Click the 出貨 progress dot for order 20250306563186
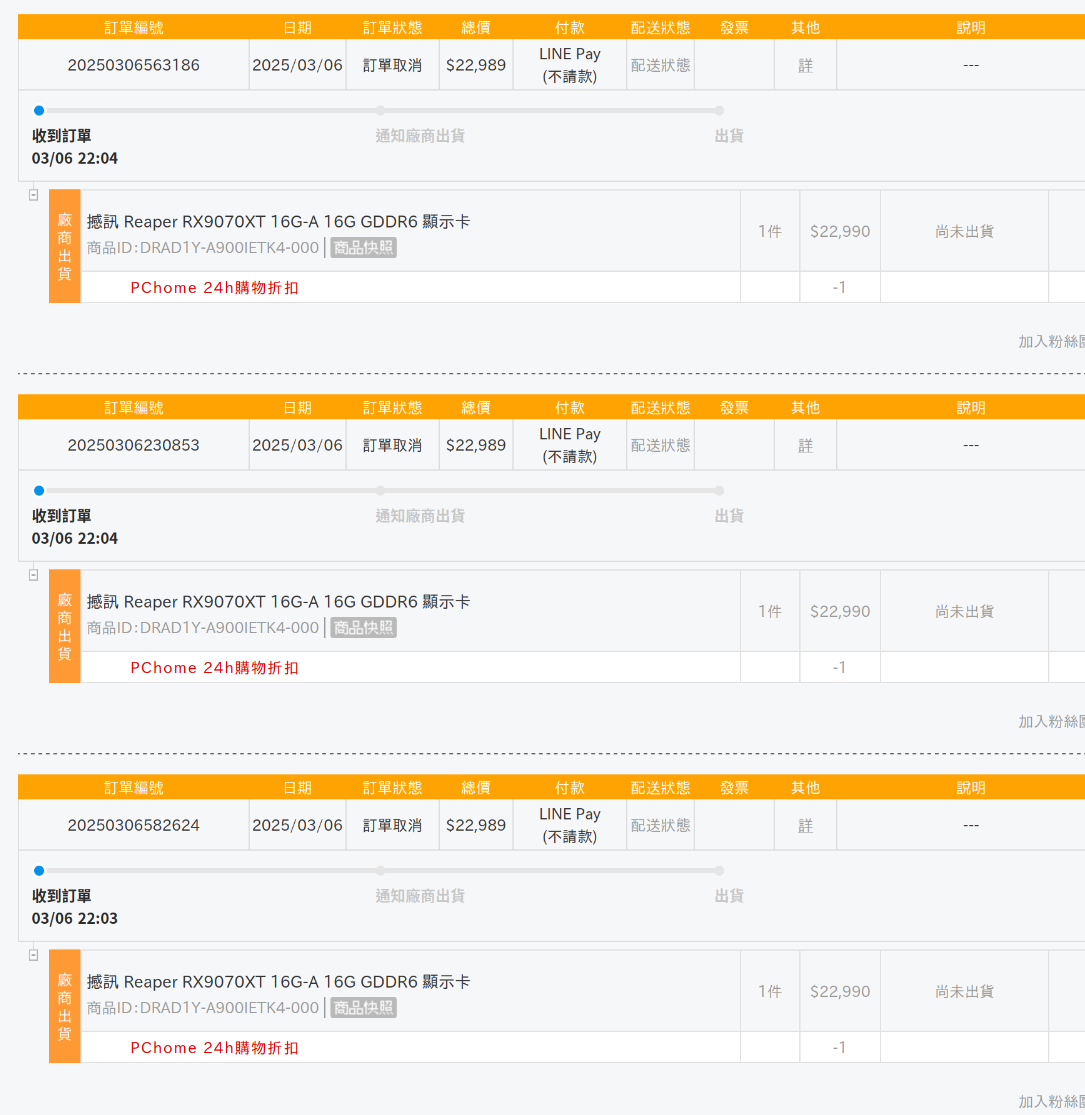 click(x=720, y=110)
